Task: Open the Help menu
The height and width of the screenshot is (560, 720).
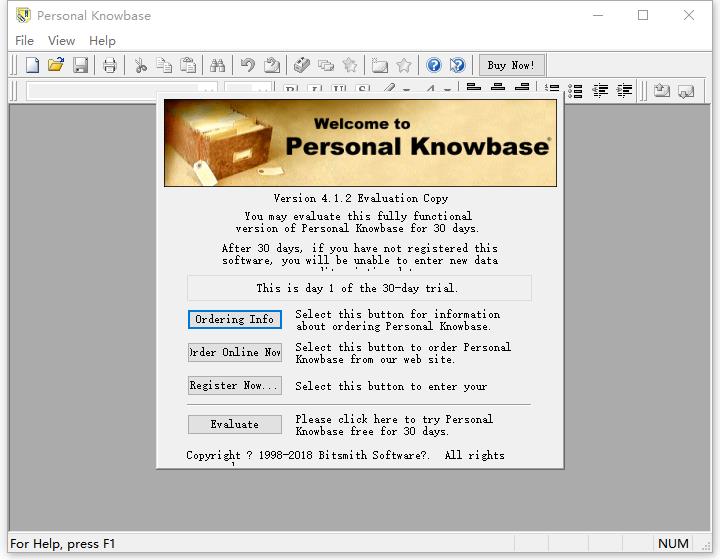Action: tap(102, 40)
